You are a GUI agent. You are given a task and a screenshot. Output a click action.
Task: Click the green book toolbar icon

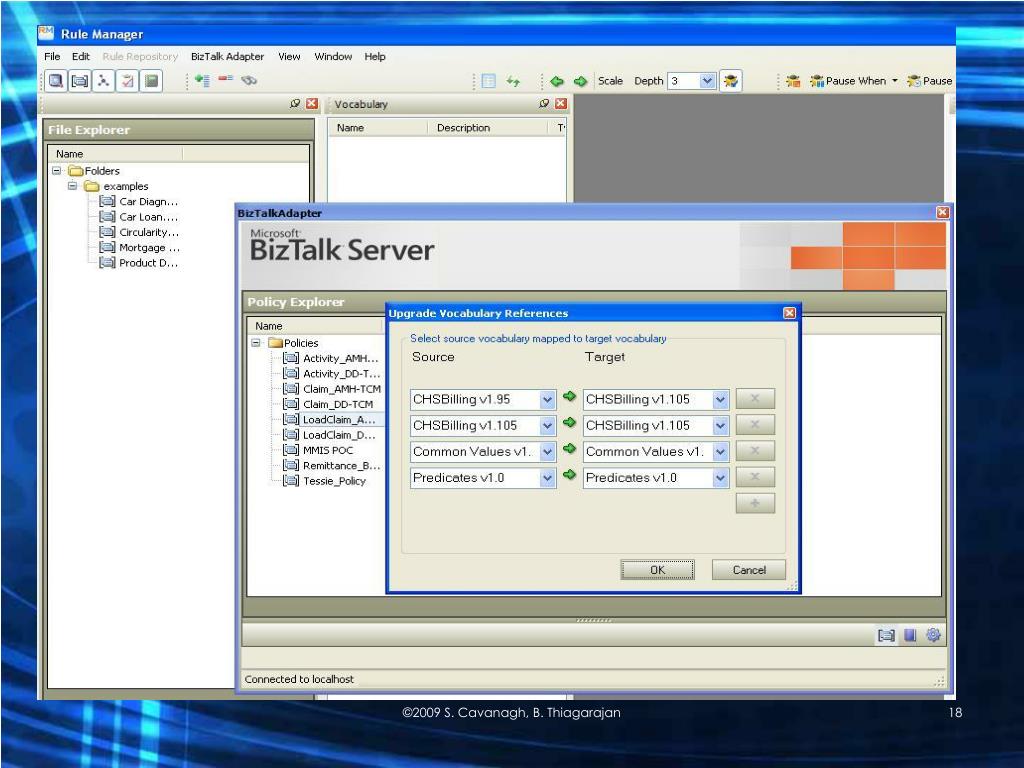coord(152,81)
